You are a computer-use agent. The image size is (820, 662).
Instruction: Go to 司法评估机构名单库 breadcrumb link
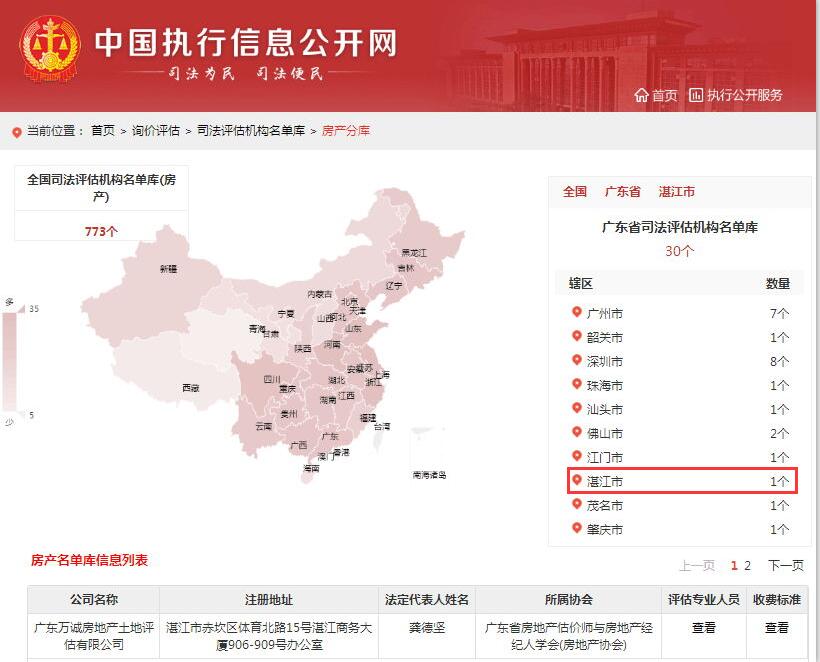[251, 131]
